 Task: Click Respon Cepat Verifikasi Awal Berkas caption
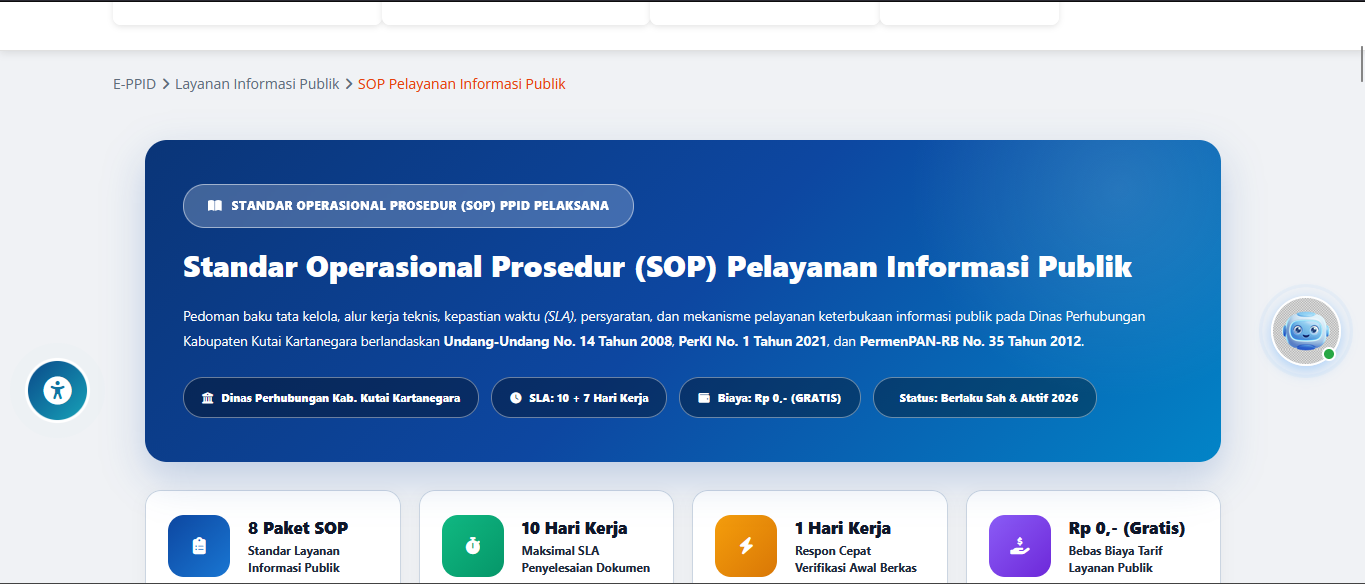856,559
